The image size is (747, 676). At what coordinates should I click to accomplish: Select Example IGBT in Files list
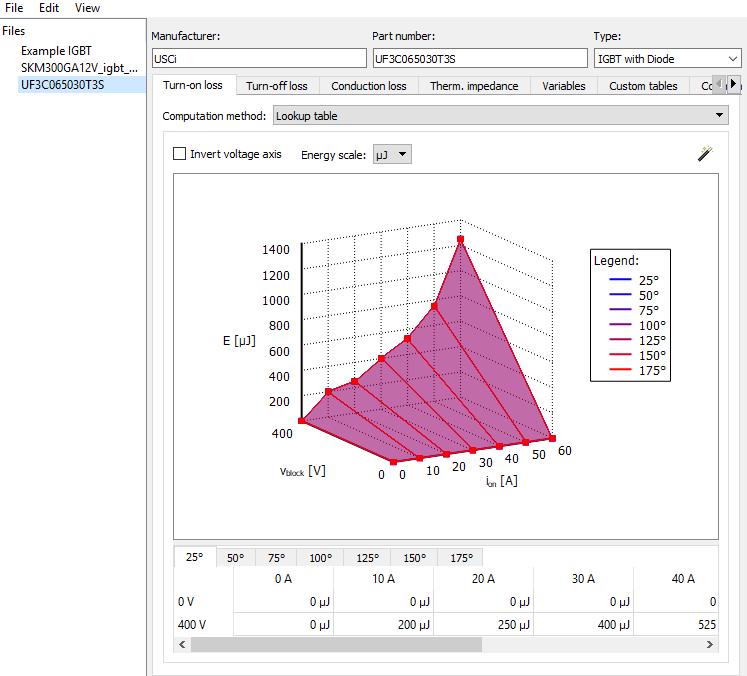[x=56, y=50]
